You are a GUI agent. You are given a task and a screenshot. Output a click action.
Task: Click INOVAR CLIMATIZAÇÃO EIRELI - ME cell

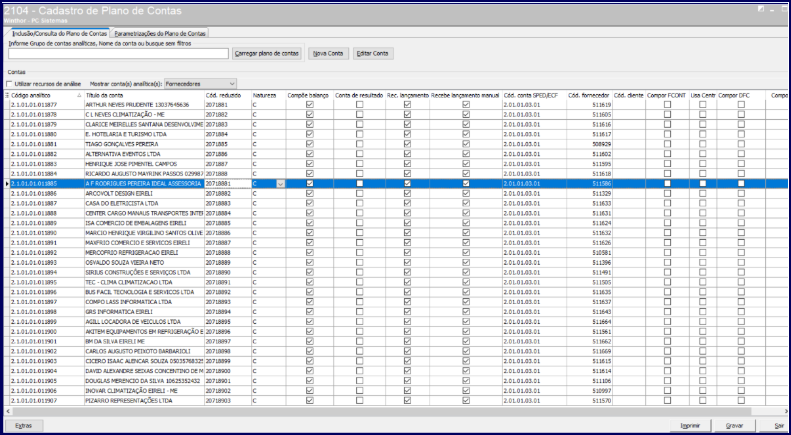click(x=144, y=391)
